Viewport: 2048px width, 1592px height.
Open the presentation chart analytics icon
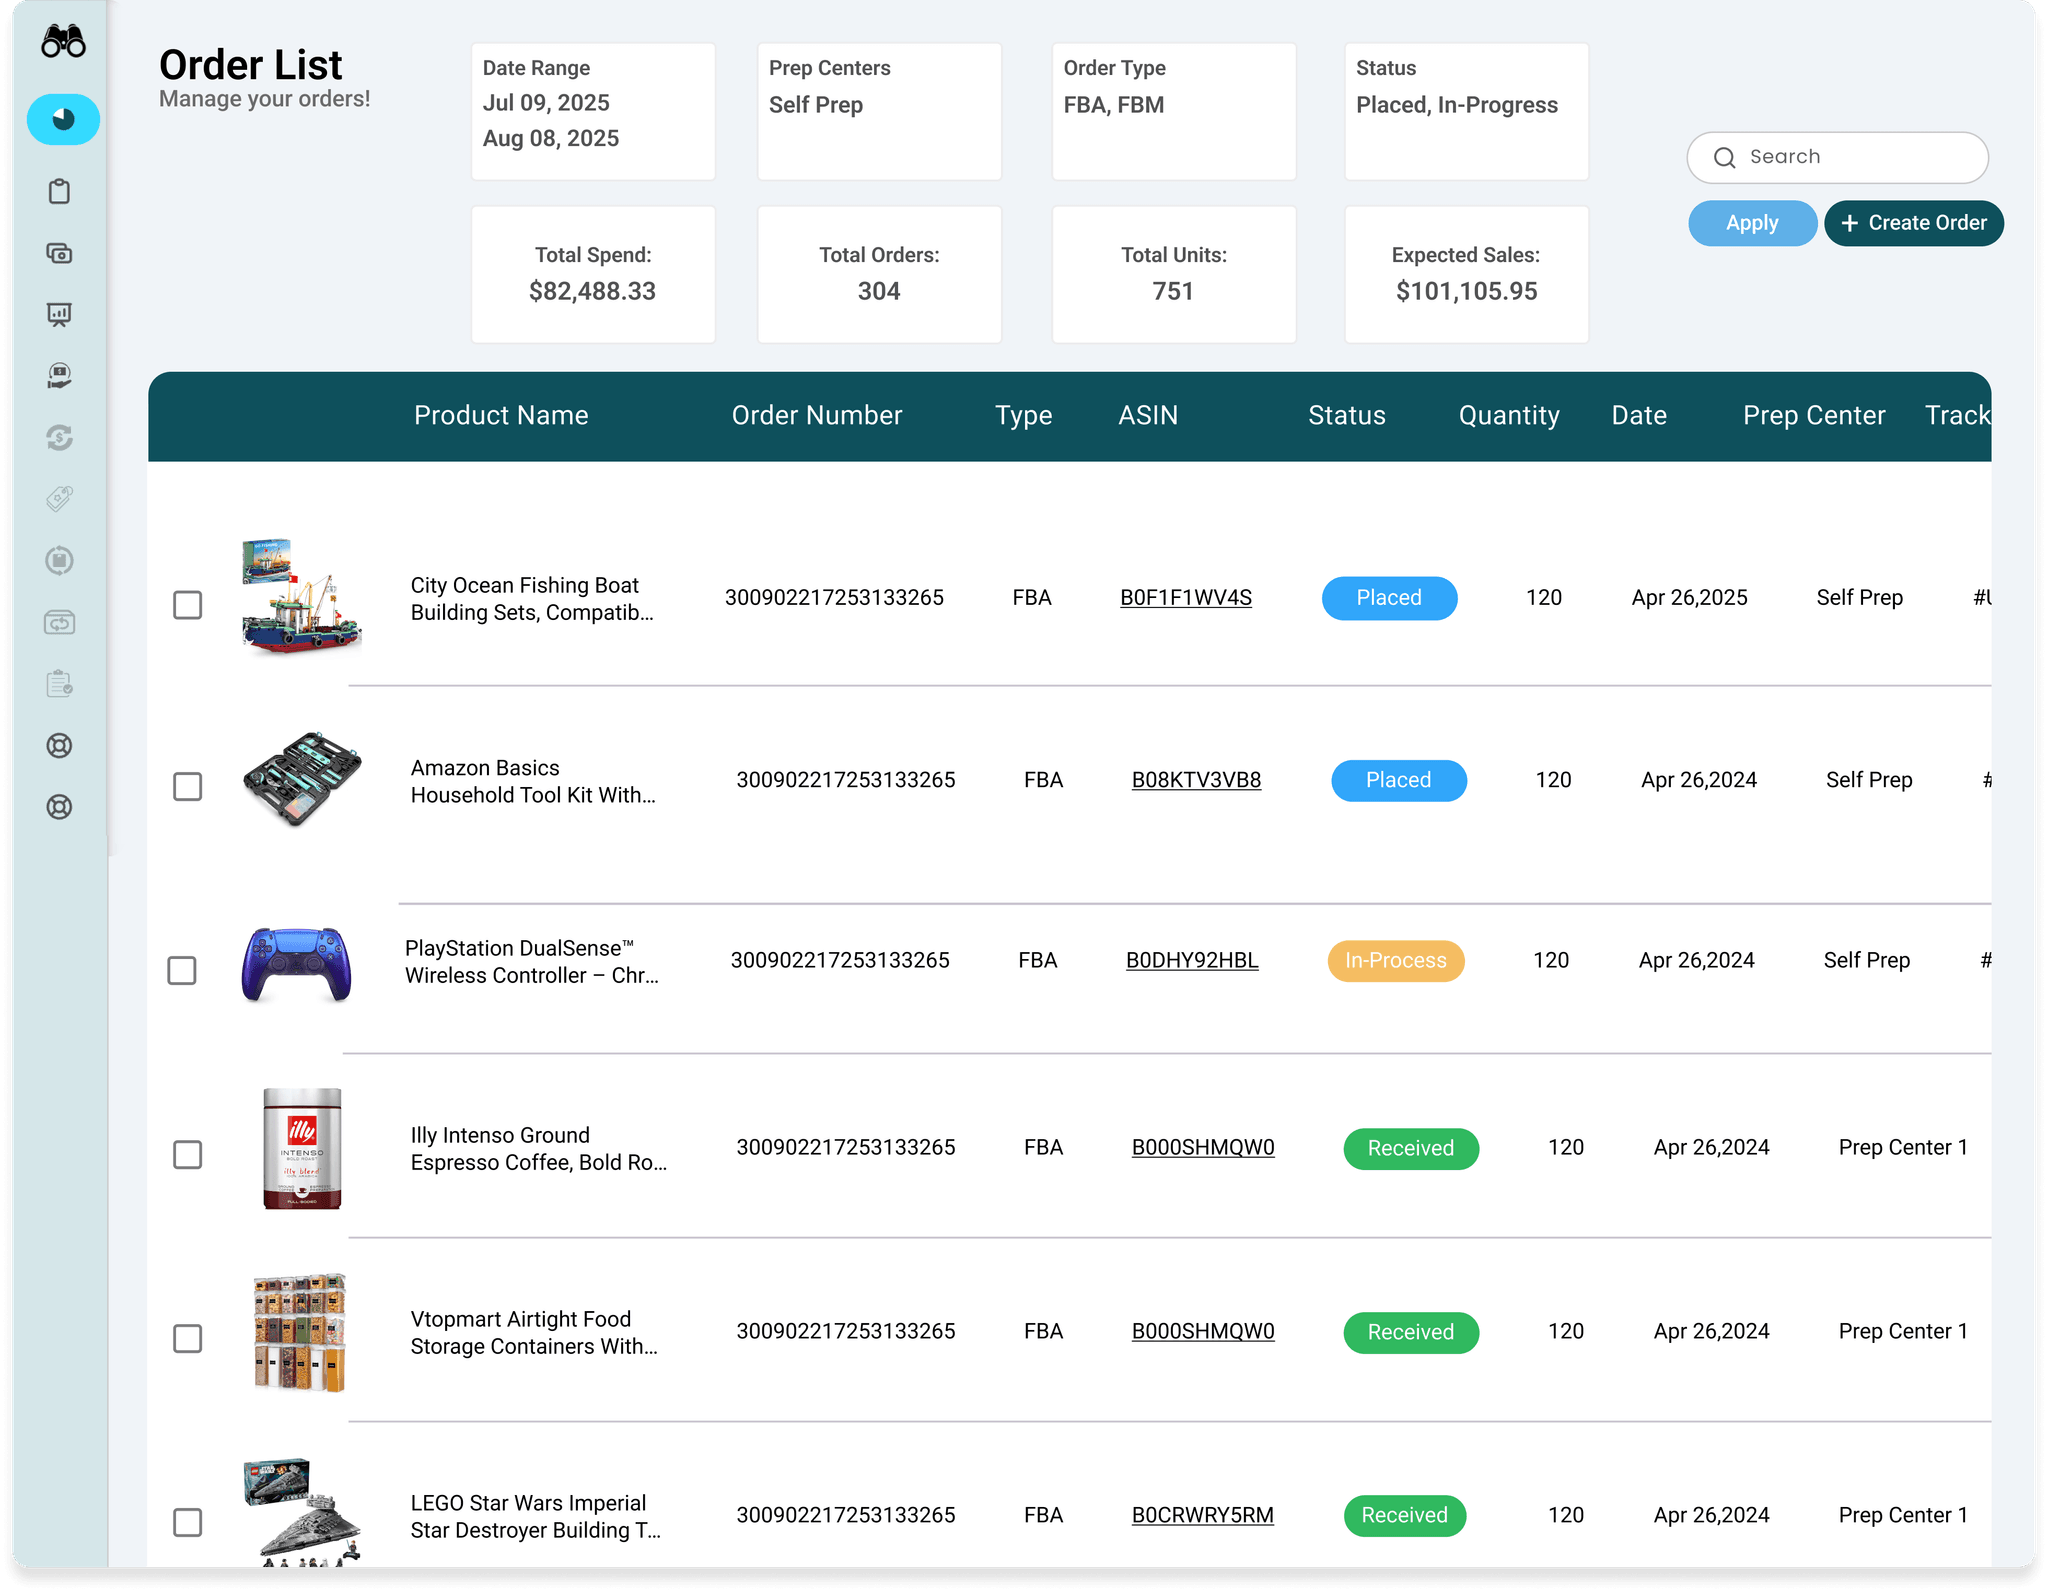click(60, 315)
